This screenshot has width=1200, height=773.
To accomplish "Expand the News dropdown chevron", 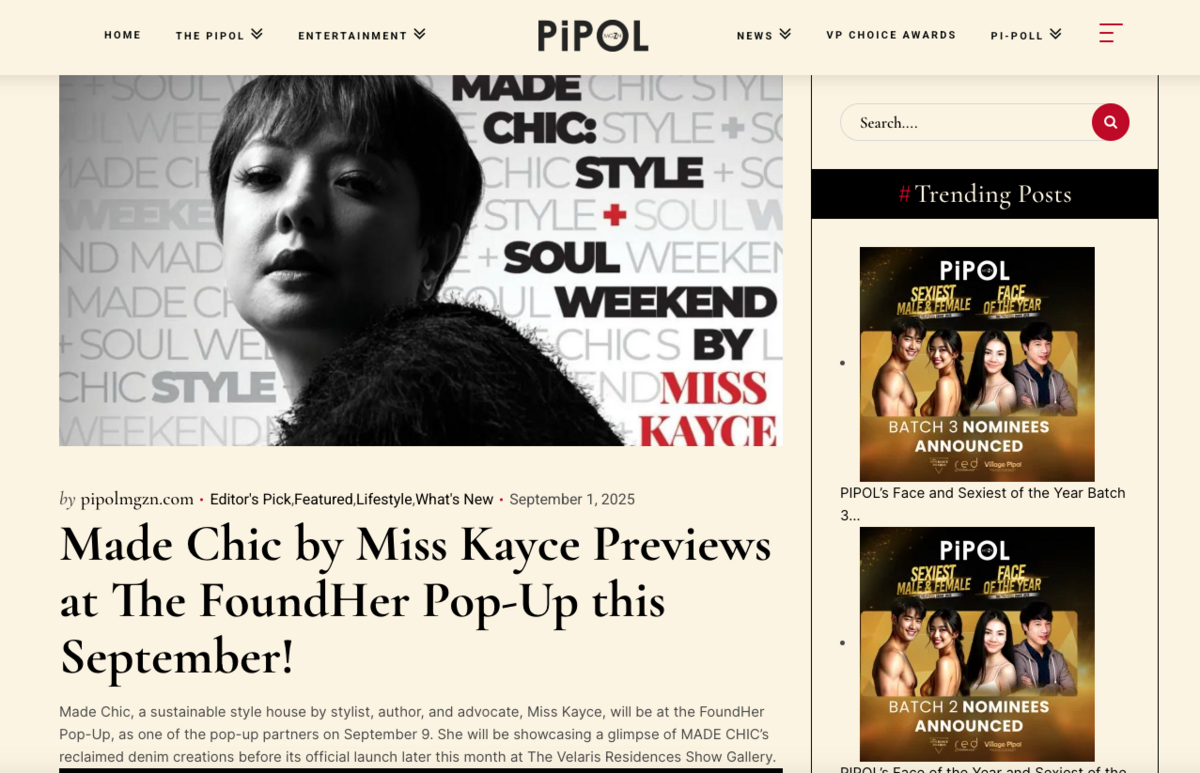I will 785,34.
